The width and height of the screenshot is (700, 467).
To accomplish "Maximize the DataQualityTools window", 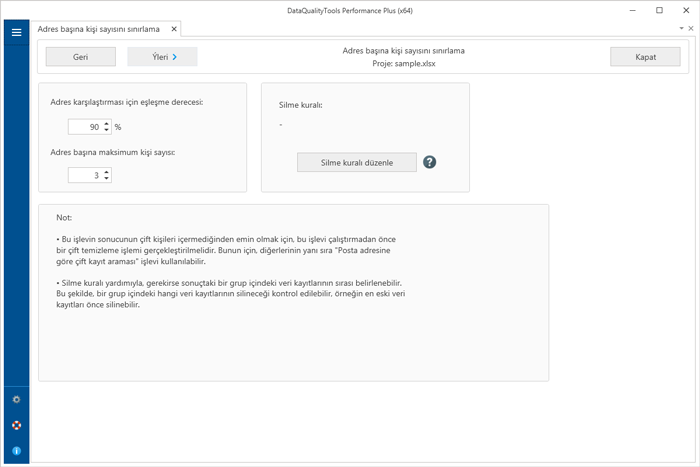I will pyautogui.click(x=659, y=10).
